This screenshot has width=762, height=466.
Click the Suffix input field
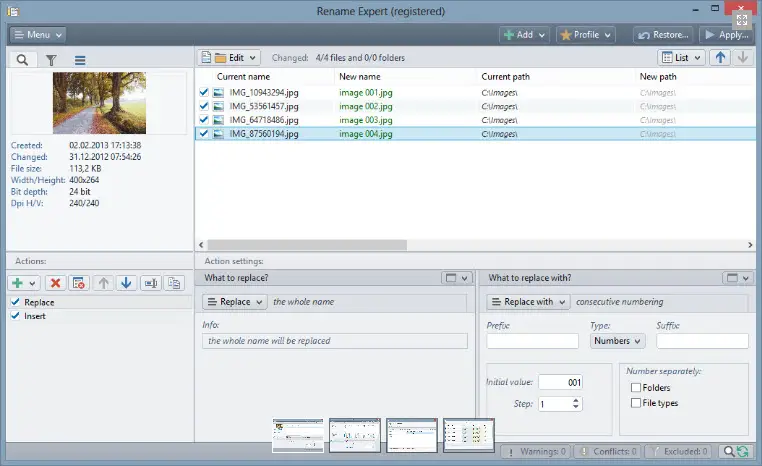click(702, 341)
